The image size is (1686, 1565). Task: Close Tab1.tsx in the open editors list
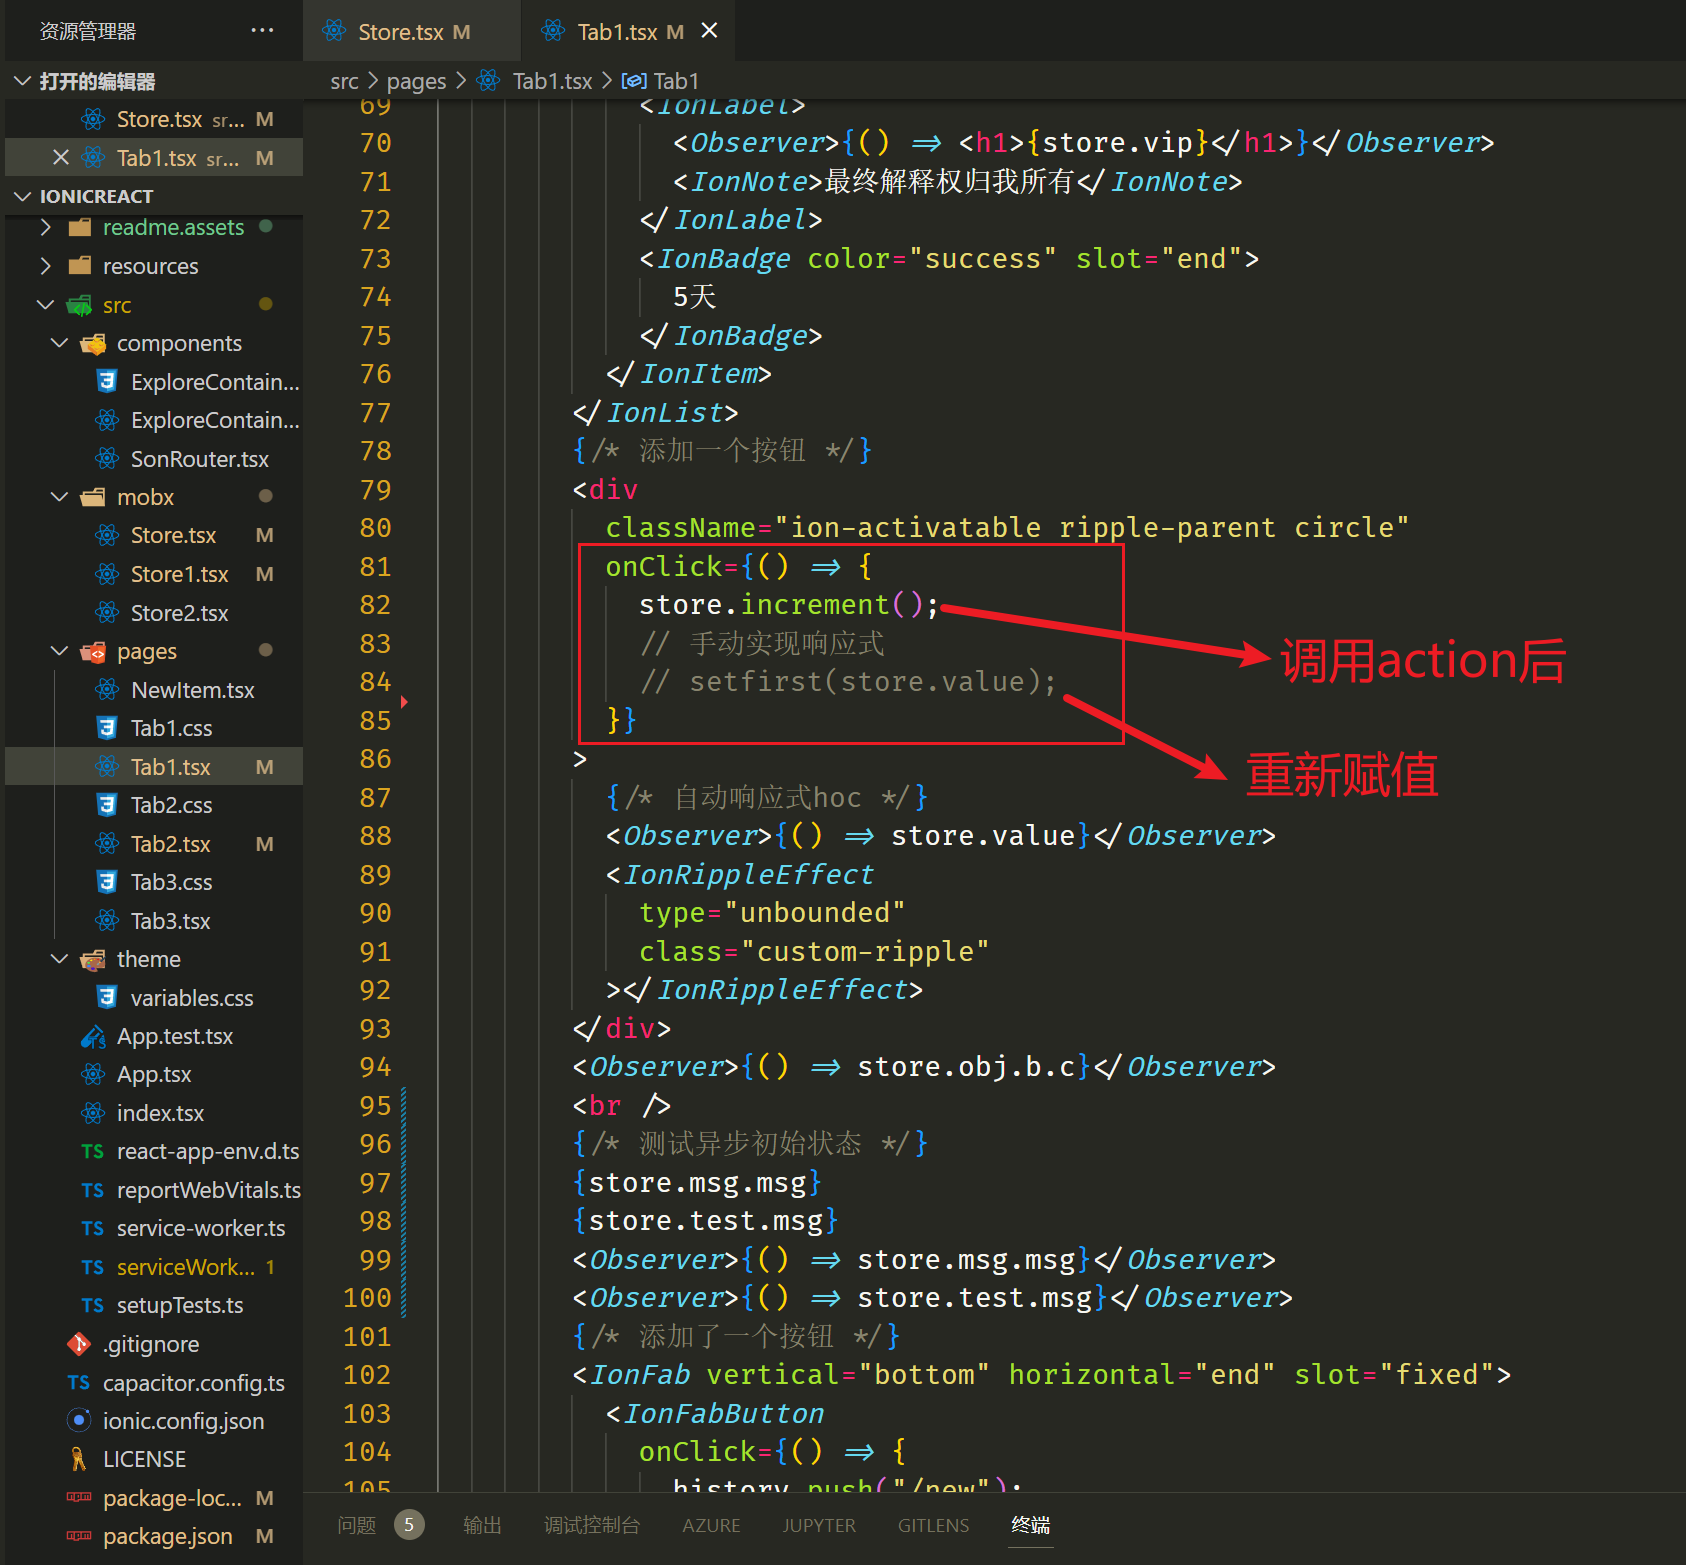coord(61,158)
